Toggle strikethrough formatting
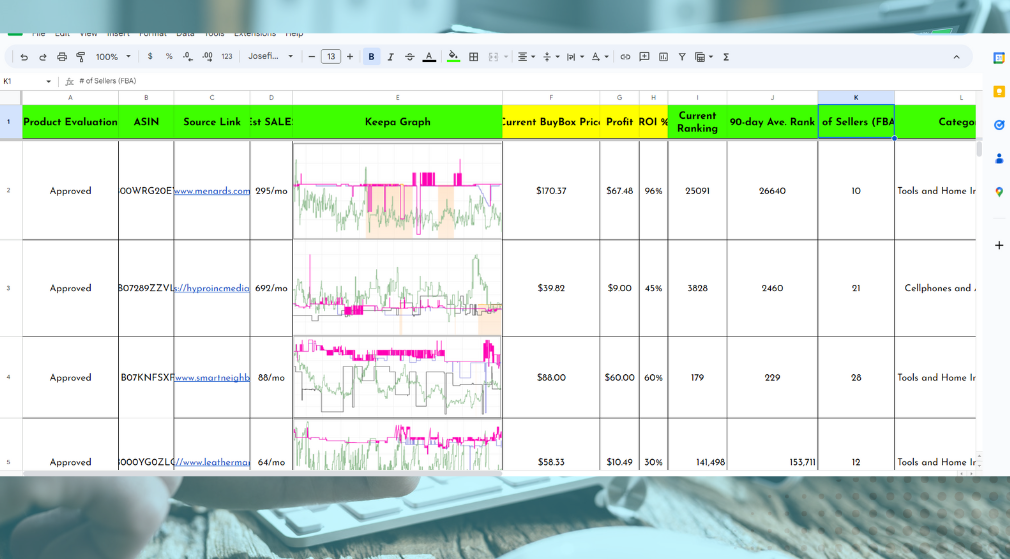Screen dimensions: 1010x559 point(410,57)
